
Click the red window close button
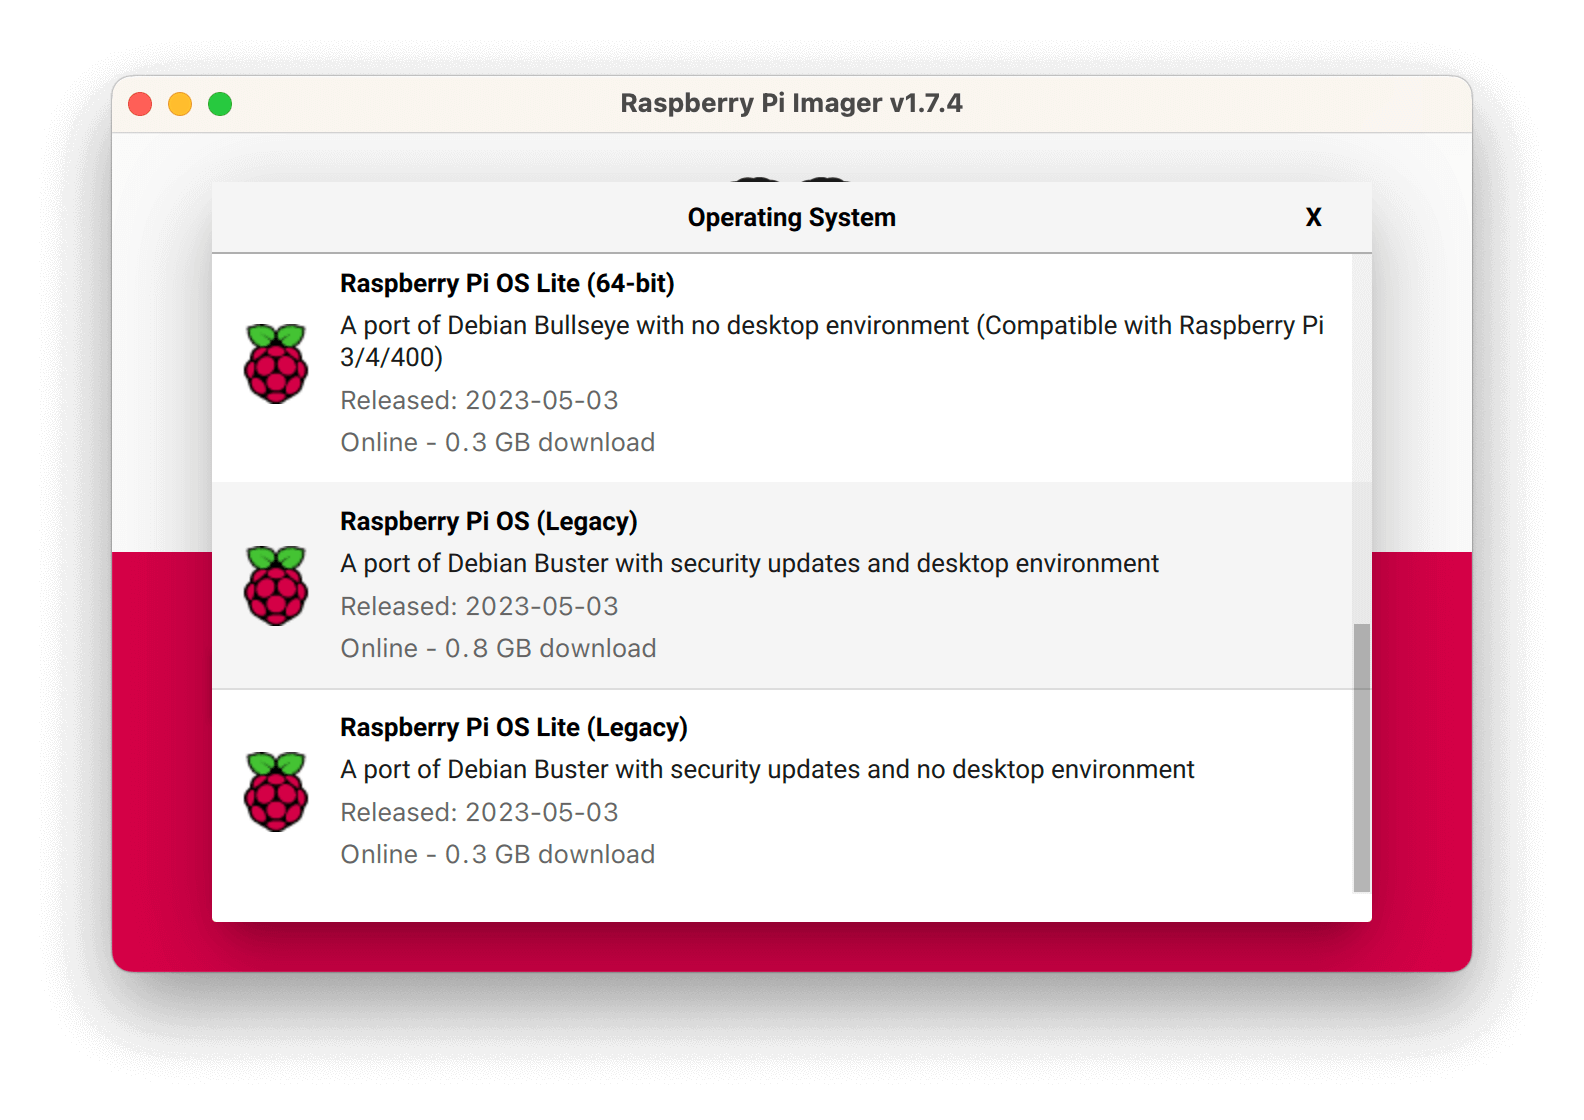point(140,104)
